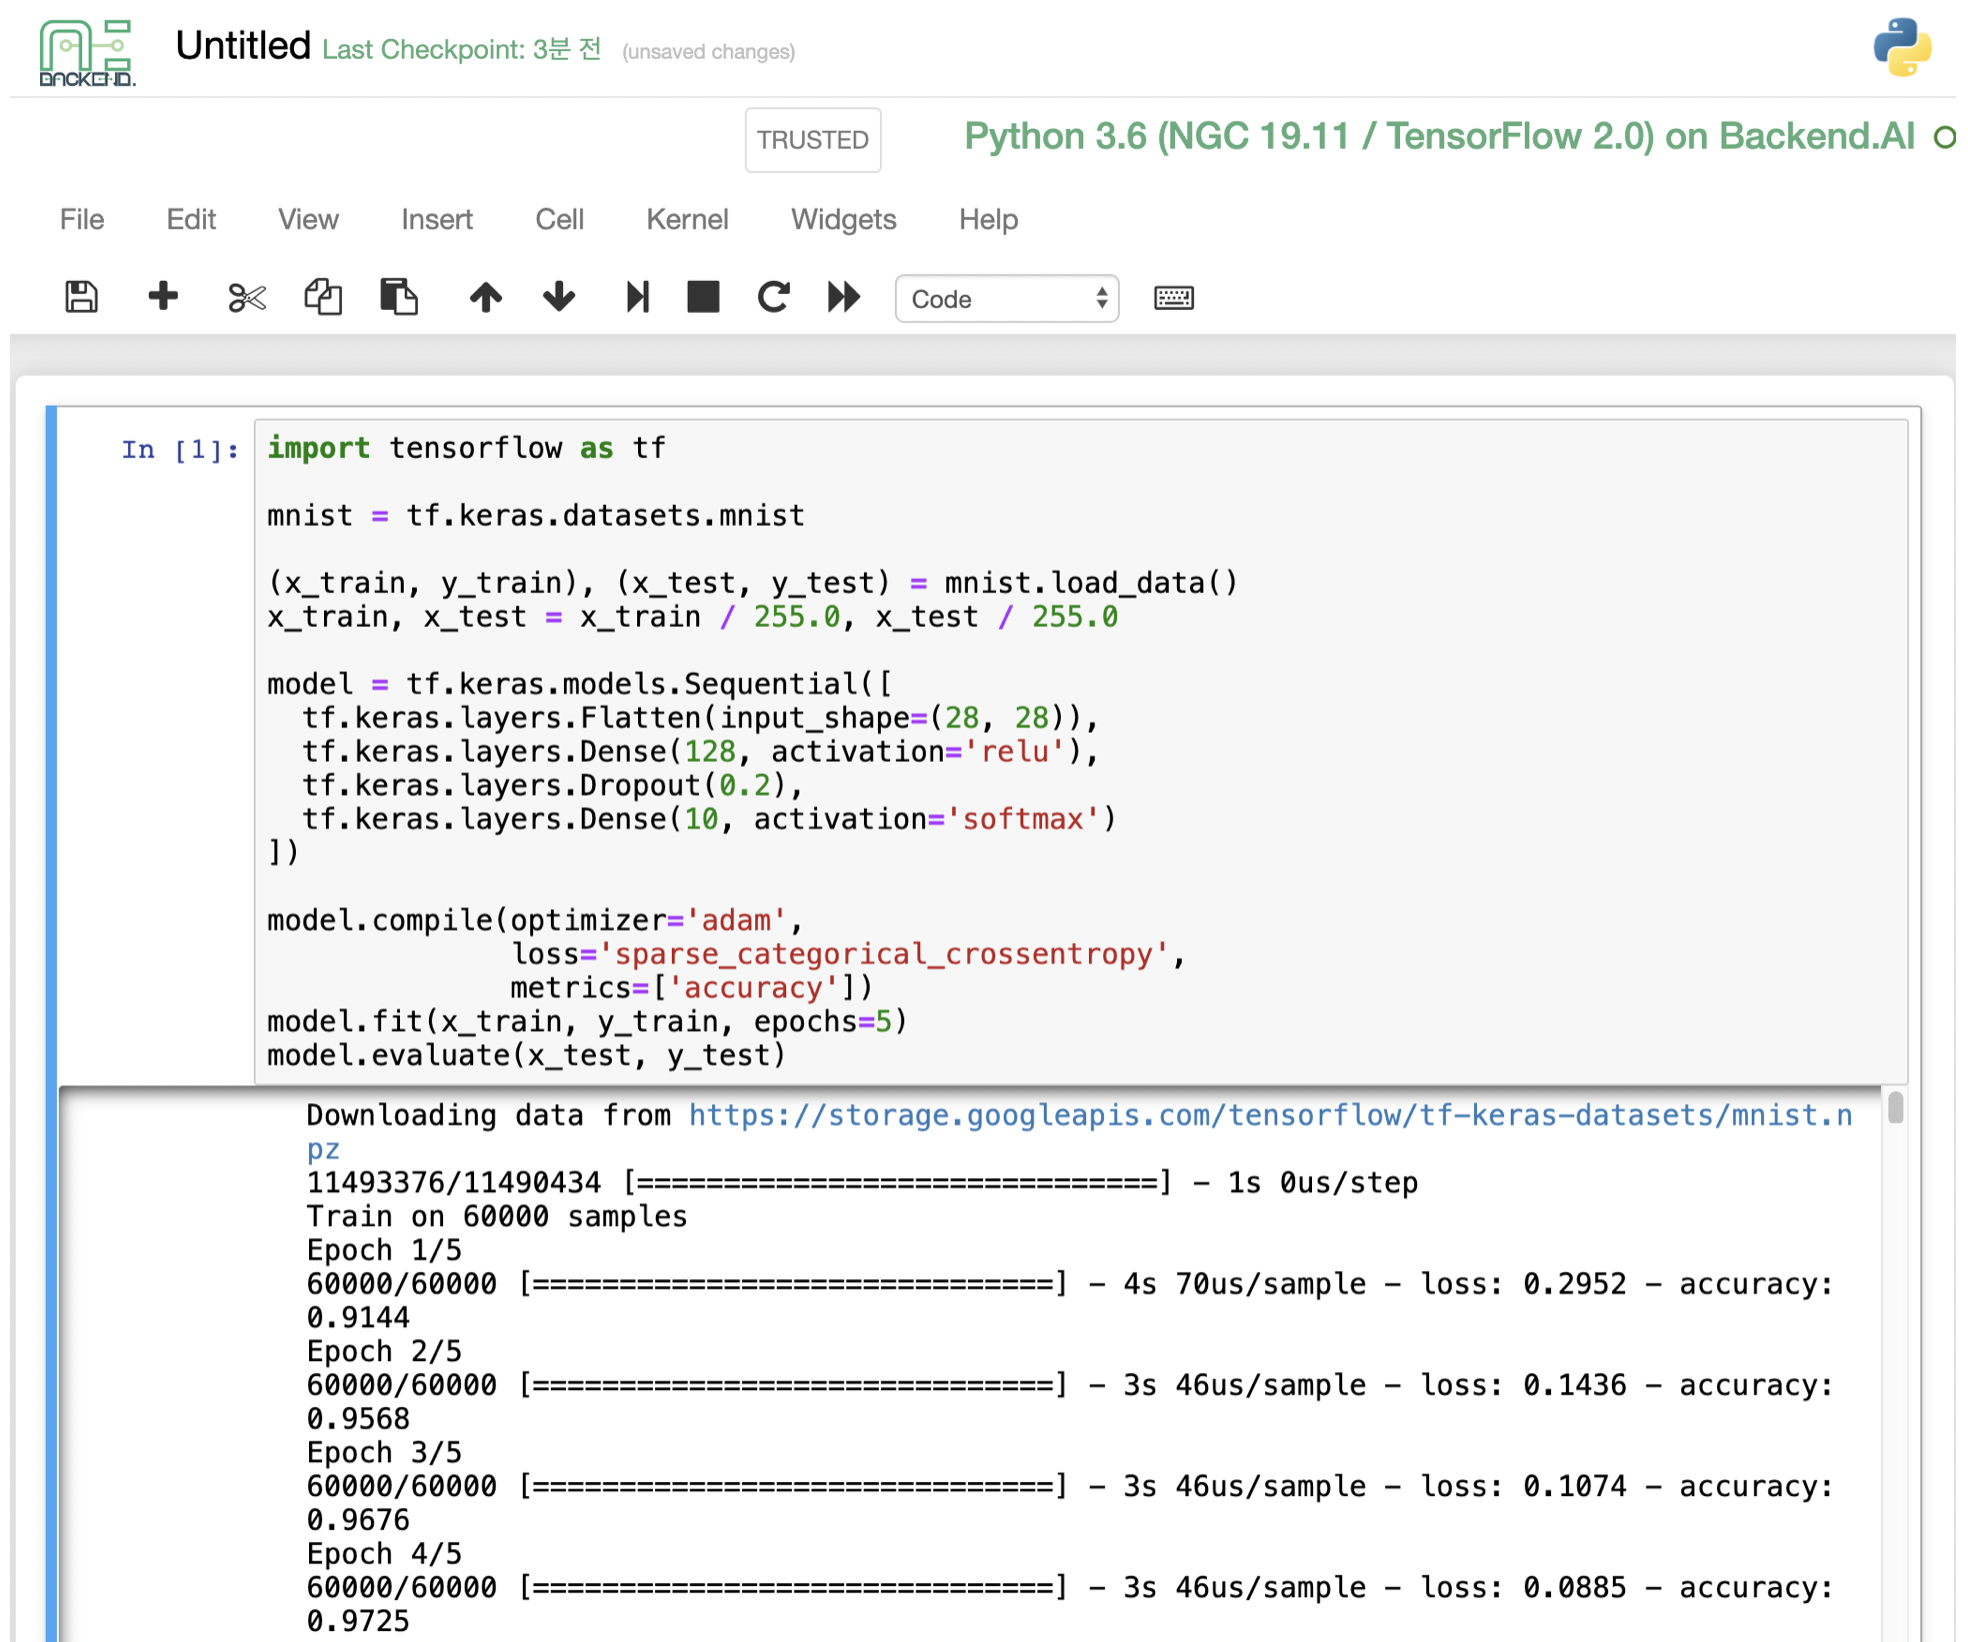Save and checkpoint the notebook
This screenshot has width=1968, height=1642.
pyautogui.click(x=81, y=297)
